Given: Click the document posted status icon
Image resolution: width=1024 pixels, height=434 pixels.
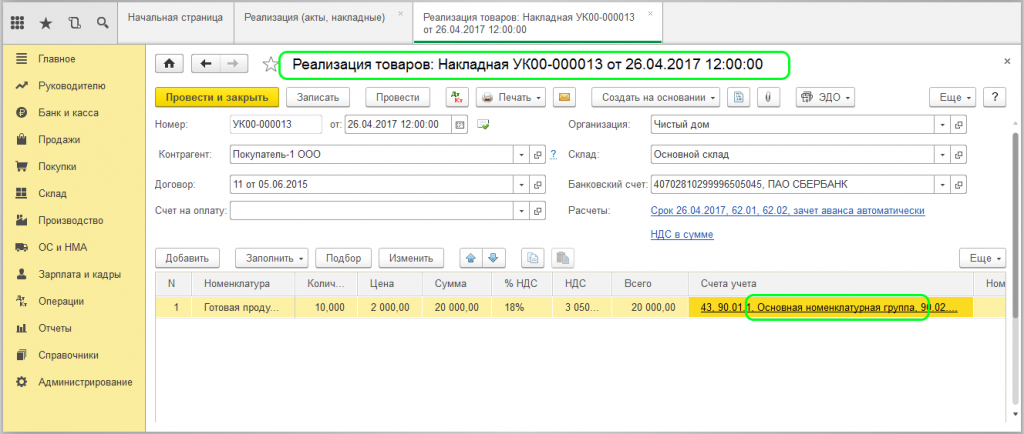Looking at the screenshot, I should click(x=483, y=124).
